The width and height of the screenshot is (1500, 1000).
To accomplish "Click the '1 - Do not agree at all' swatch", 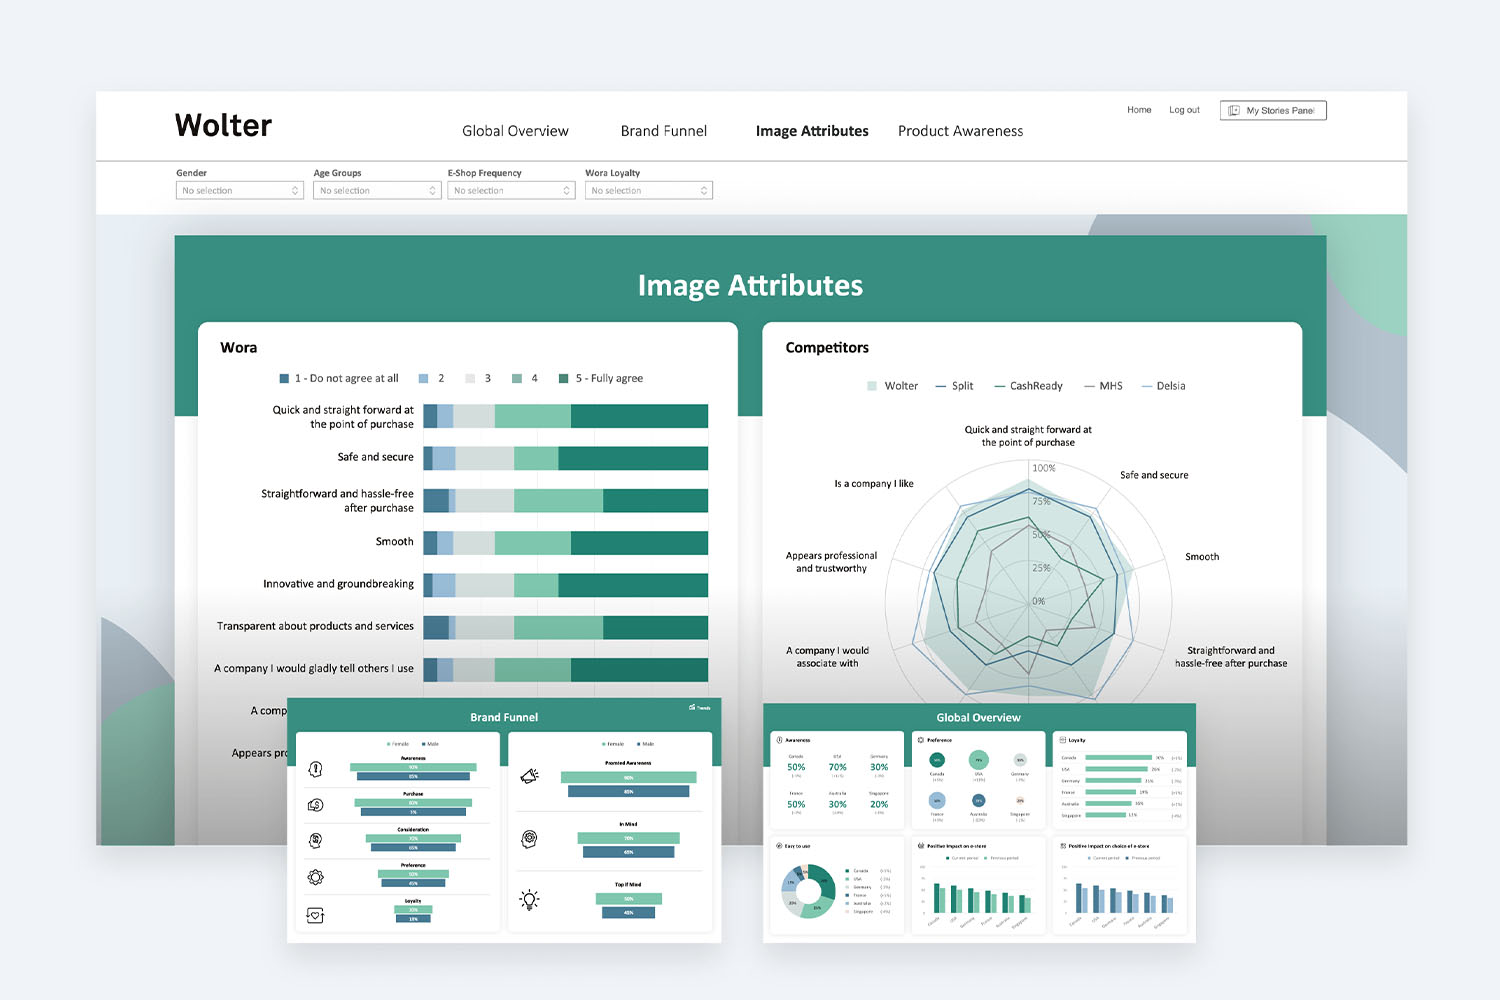I will tap(284, 378).
